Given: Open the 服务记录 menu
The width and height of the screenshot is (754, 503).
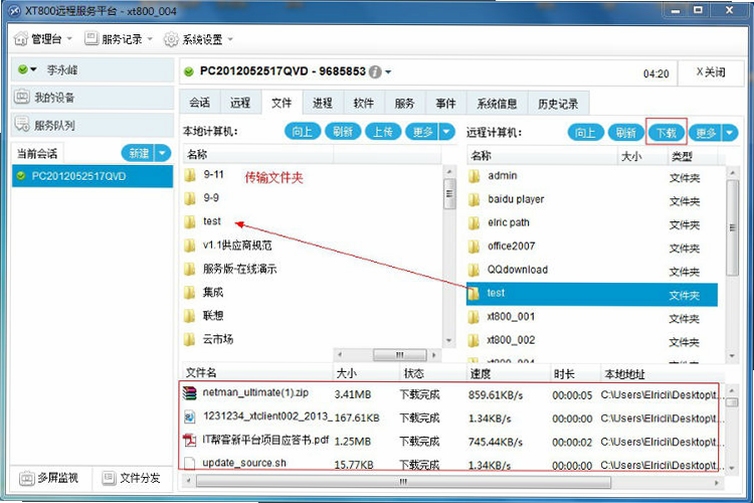Looking at the screenshot, I should tap(118, 39).
